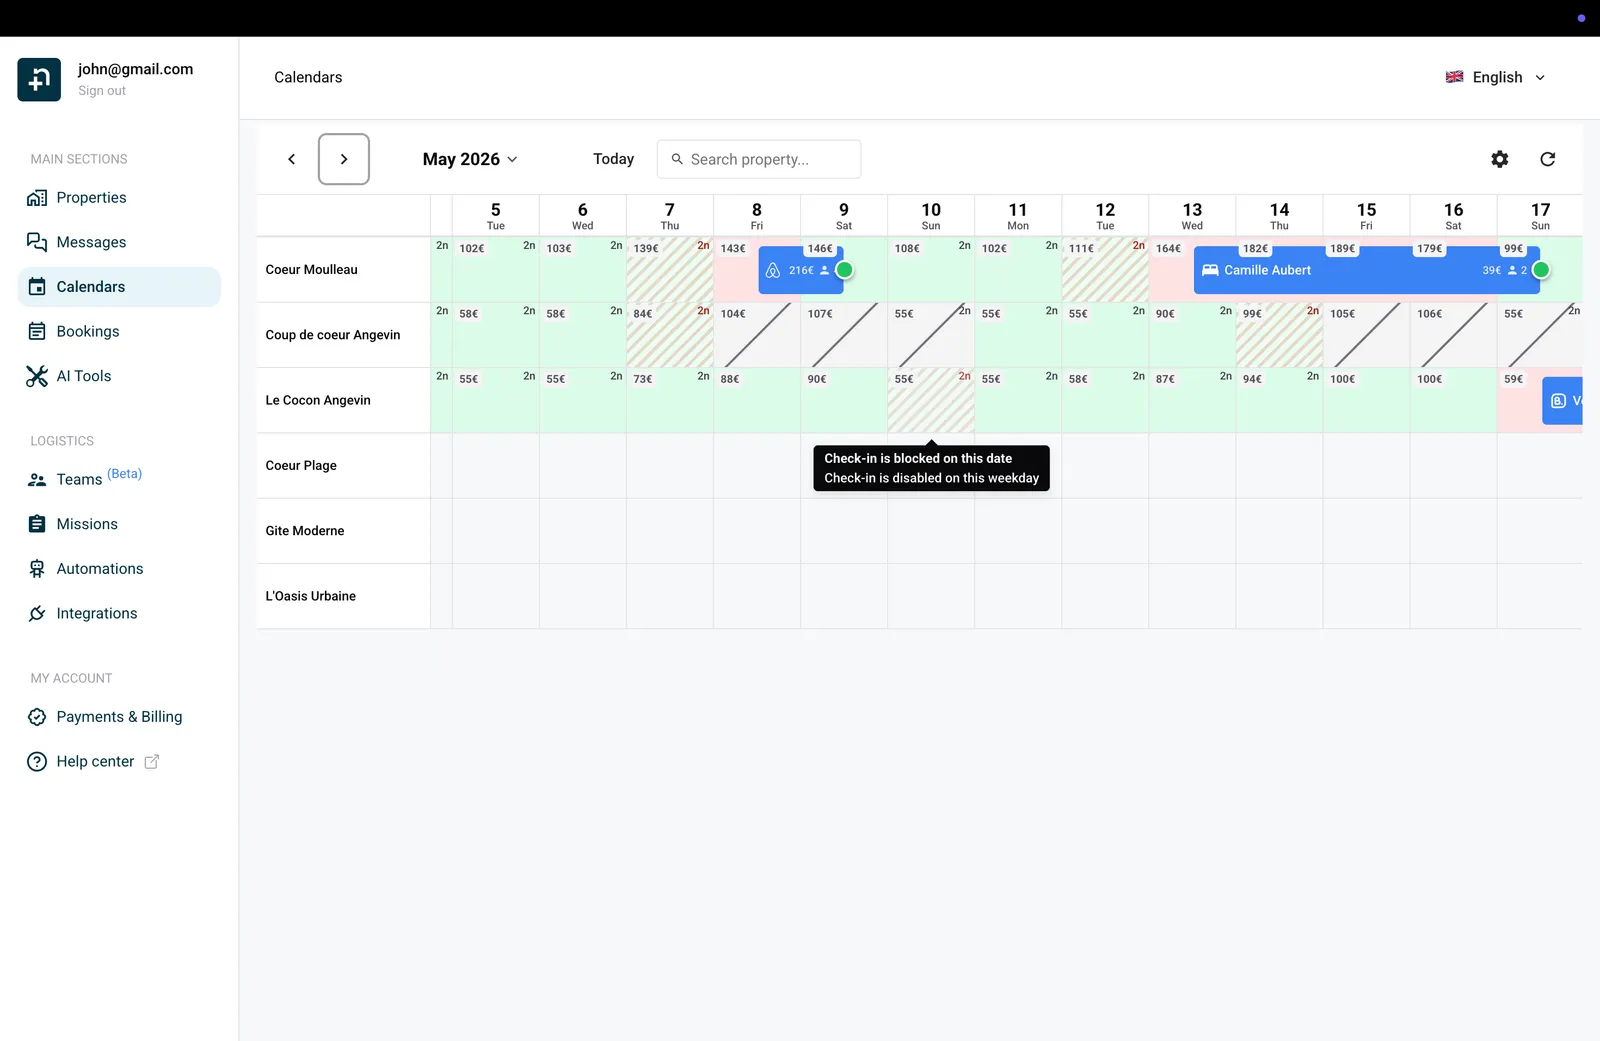Click the 164€ price for Coeur Moulleau
1600x1041 pixels.
pos(1168,249)
